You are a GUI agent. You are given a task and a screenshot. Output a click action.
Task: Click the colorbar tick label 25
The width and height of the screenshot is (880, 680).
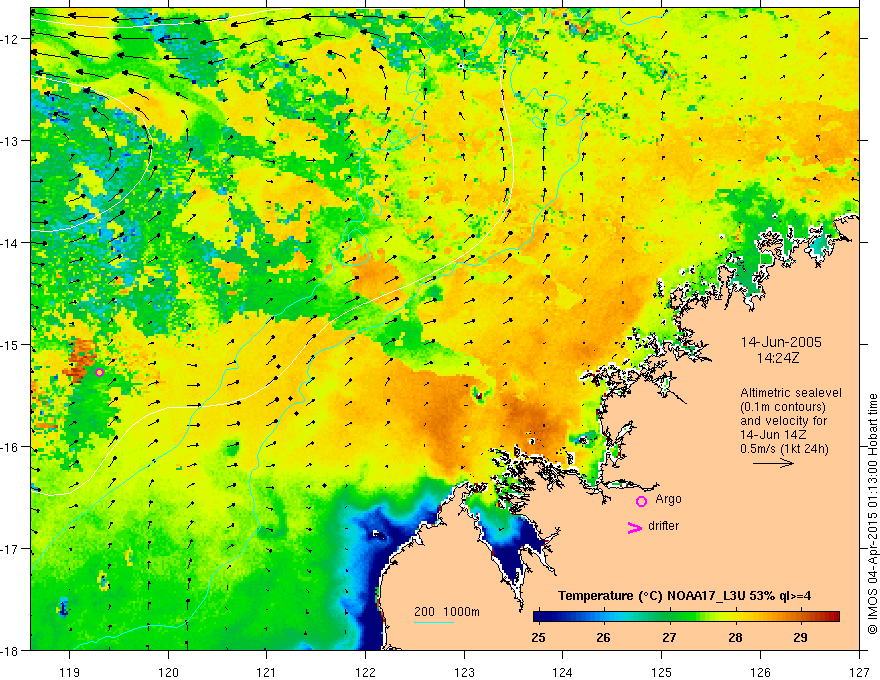click(x=538, y=637)
